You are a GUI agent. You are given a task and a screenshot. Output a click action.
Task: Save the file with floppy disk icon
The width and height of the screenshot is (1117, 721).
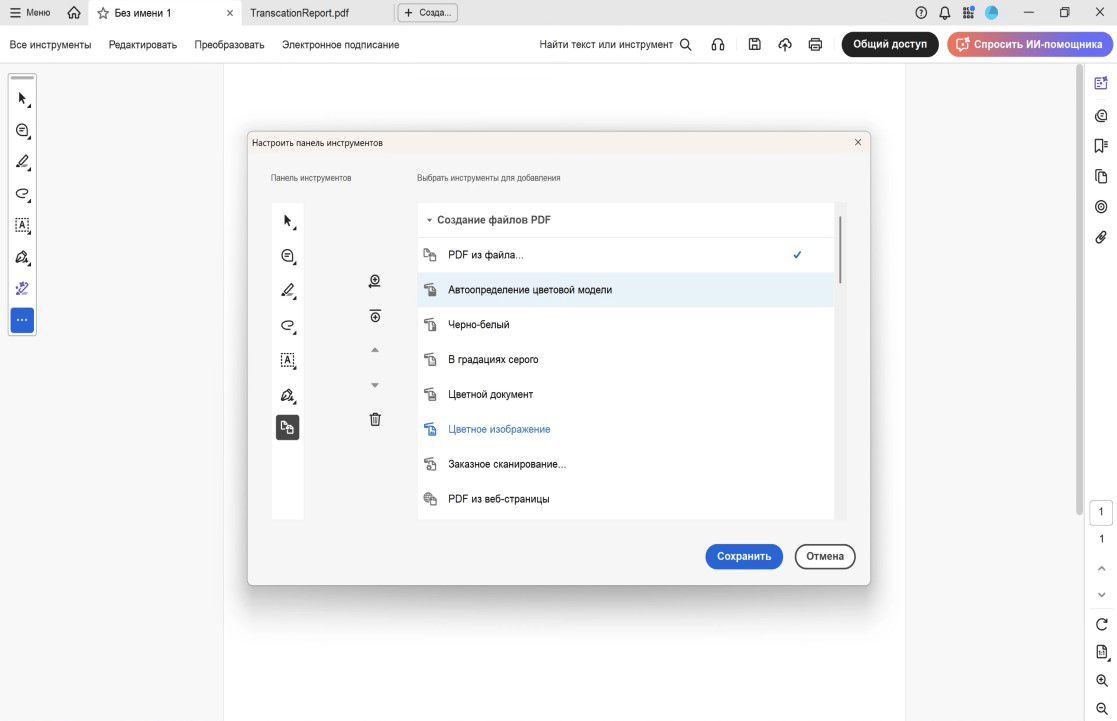(754, 44)
